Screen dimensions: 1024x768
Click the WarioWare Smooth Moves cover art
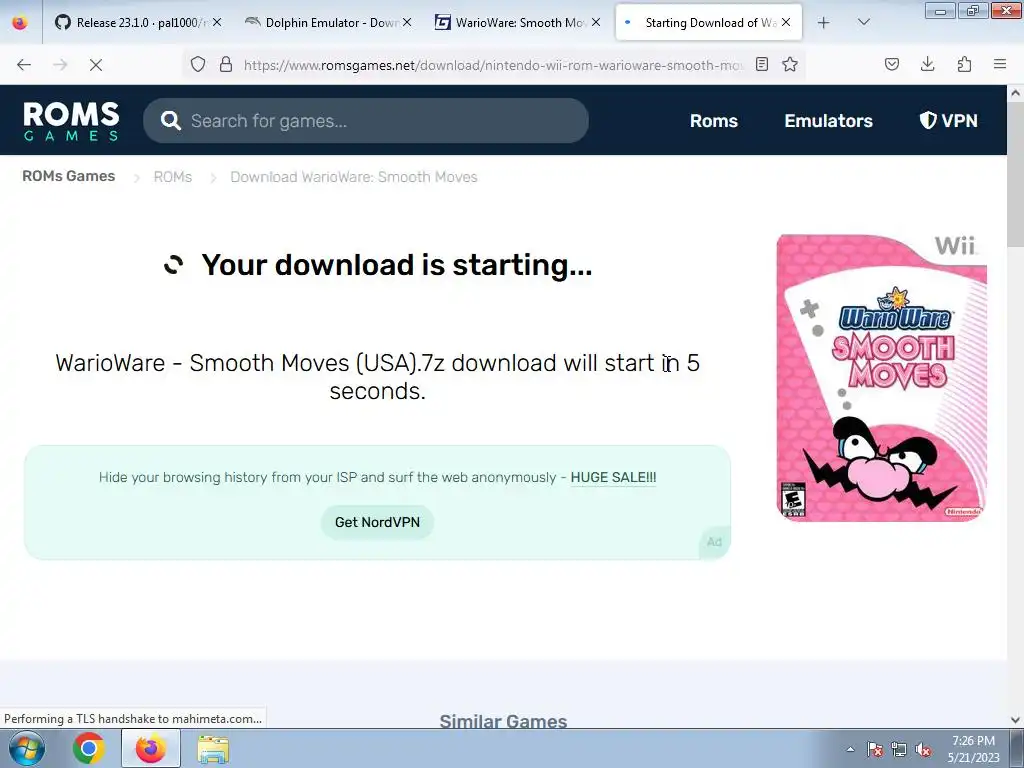click(882, 377)
